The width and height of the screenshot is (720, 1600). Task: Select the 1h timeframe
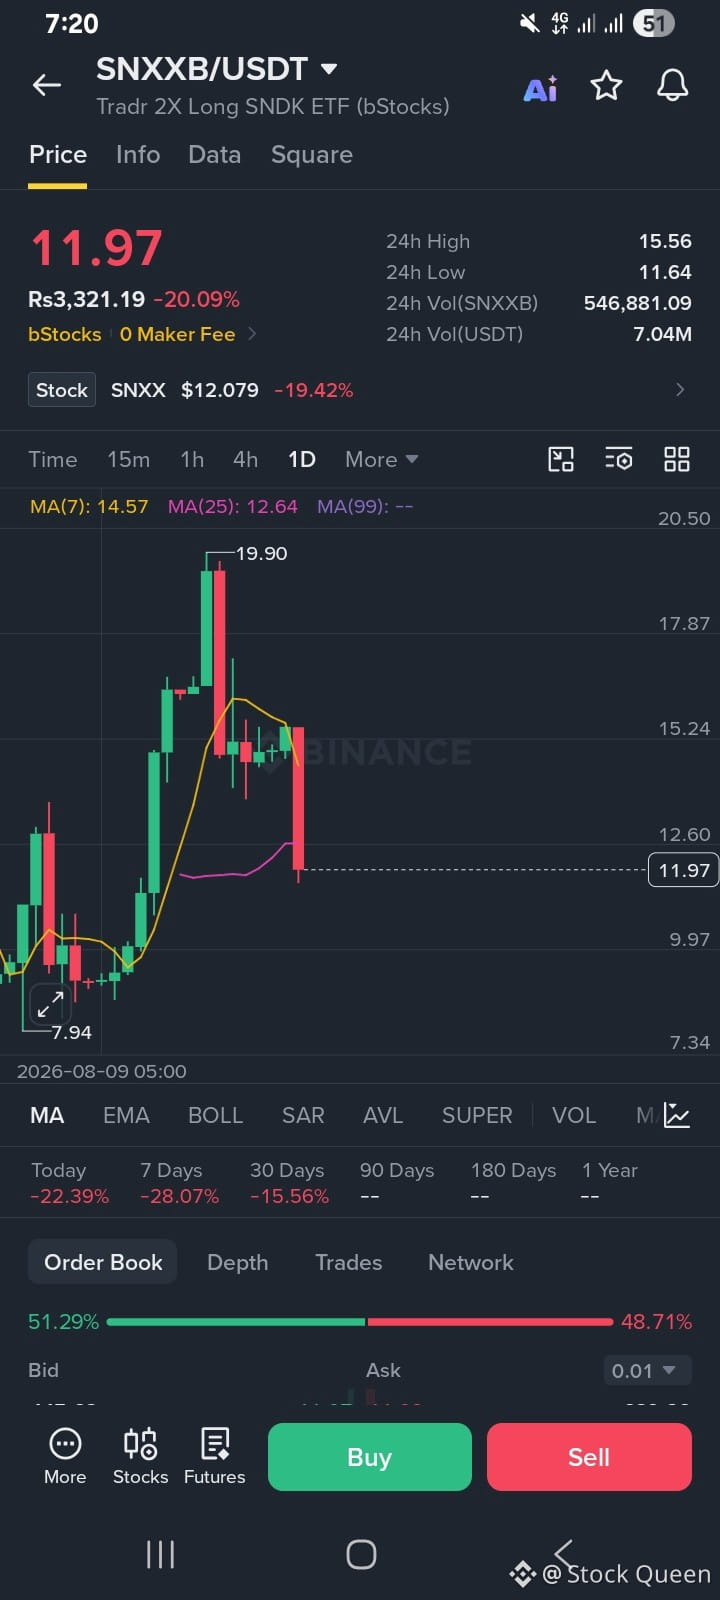192,459
